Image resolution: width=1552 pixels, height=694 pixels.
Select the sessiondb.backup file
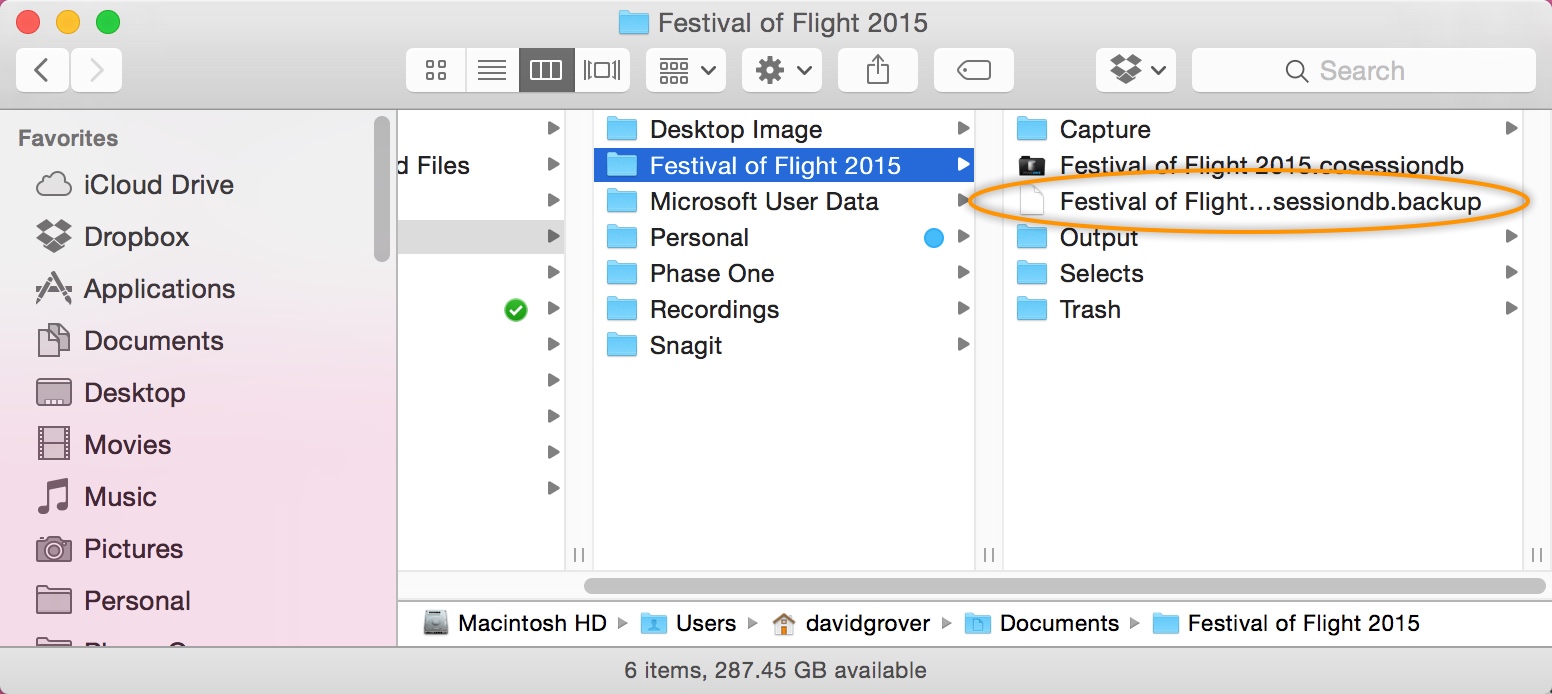pos(1263,201)
